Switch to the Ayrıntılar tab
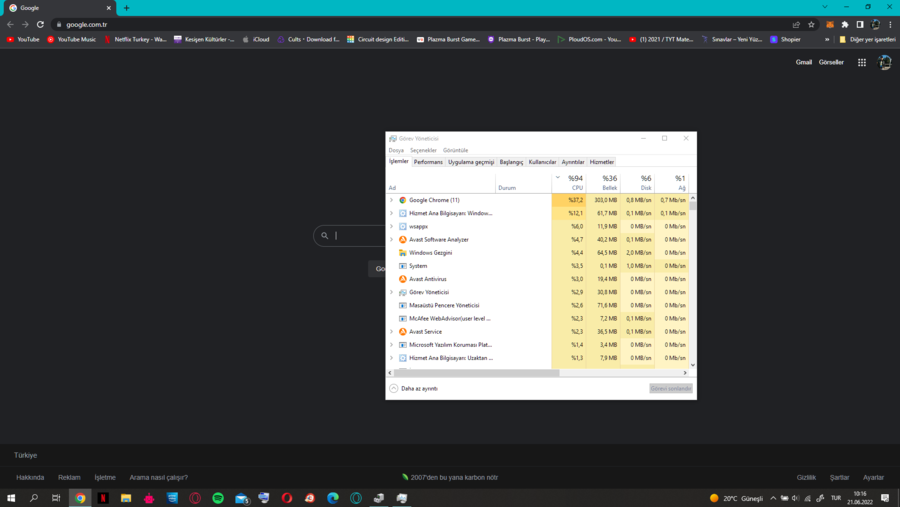This screenshot has width=900, height=507. pyautogui.click(x=572, y=162)
